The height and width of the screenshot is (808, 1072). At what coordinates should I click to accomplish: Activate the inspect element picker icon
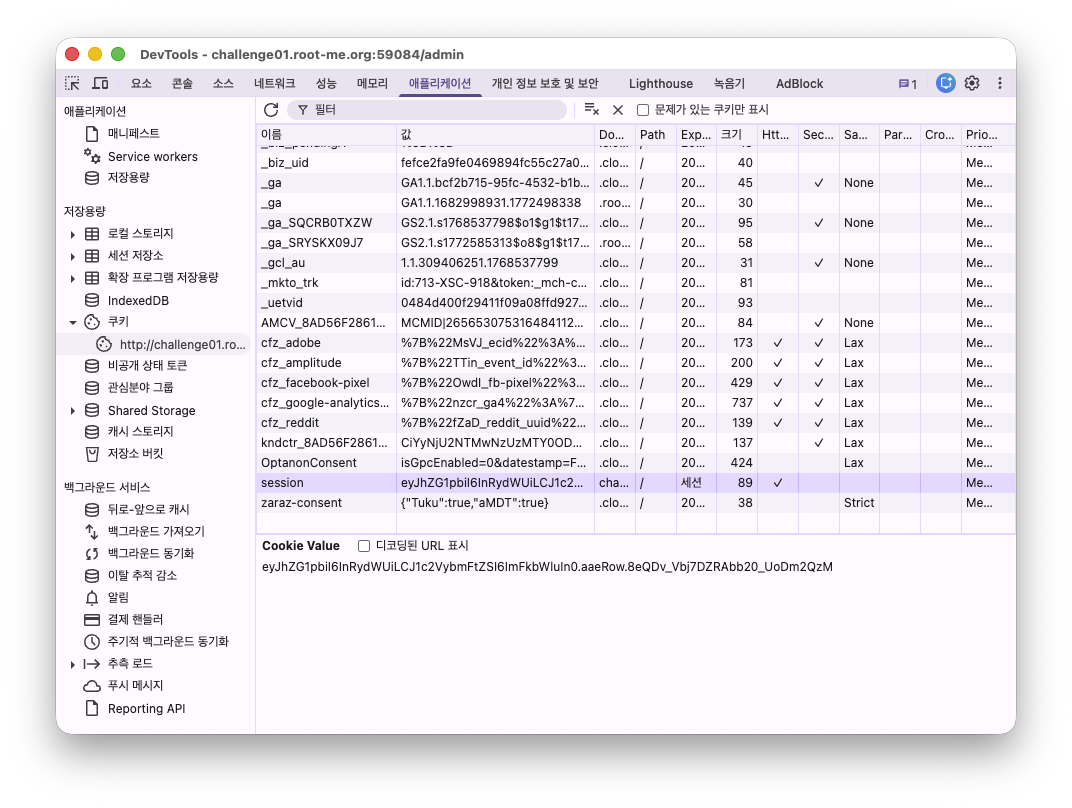point(72,83)
